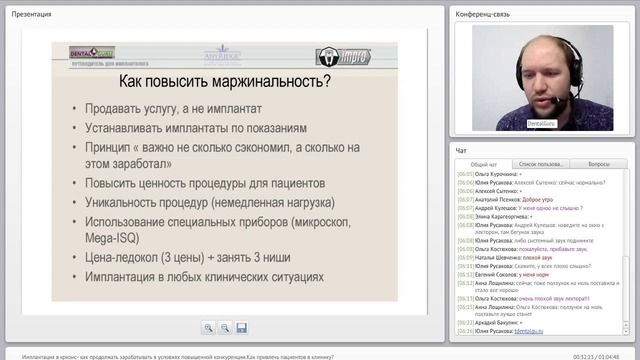The image size is (640, 360).
Task: Click the Impro logo on the slide
Action: tap(343, 57)
